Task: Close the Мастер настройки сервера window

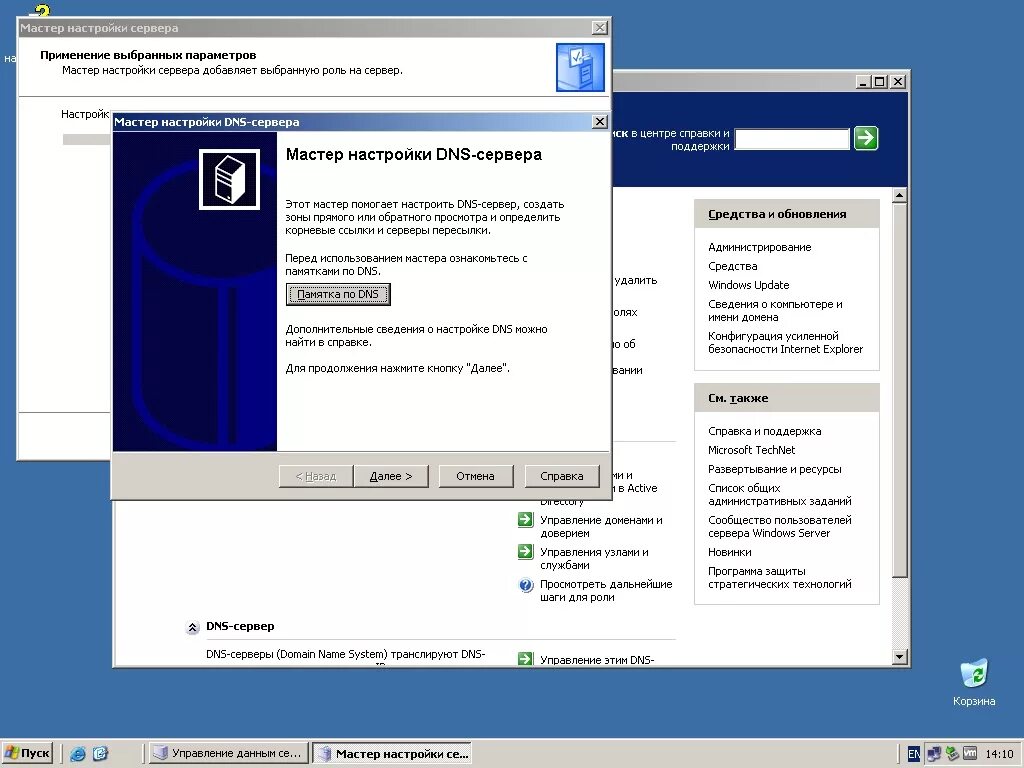Action: pyautogui.click(x=600, y=28)
